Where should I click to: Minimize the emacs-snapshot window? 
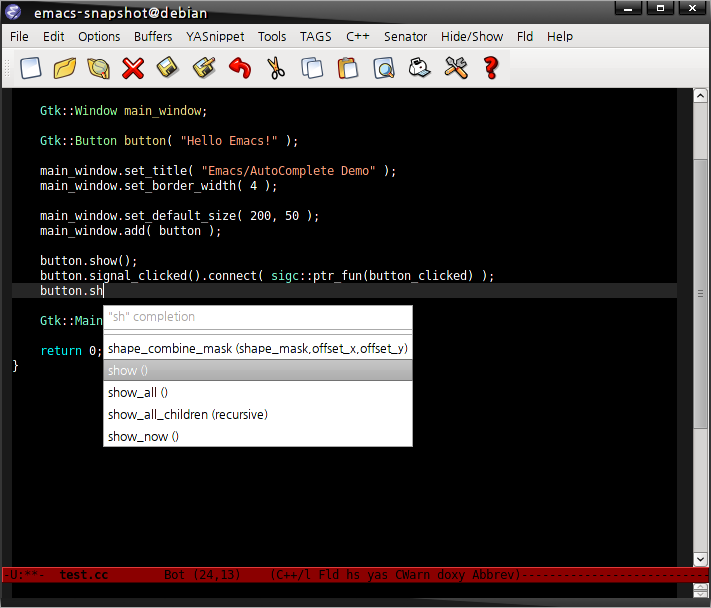click(628, 8)
